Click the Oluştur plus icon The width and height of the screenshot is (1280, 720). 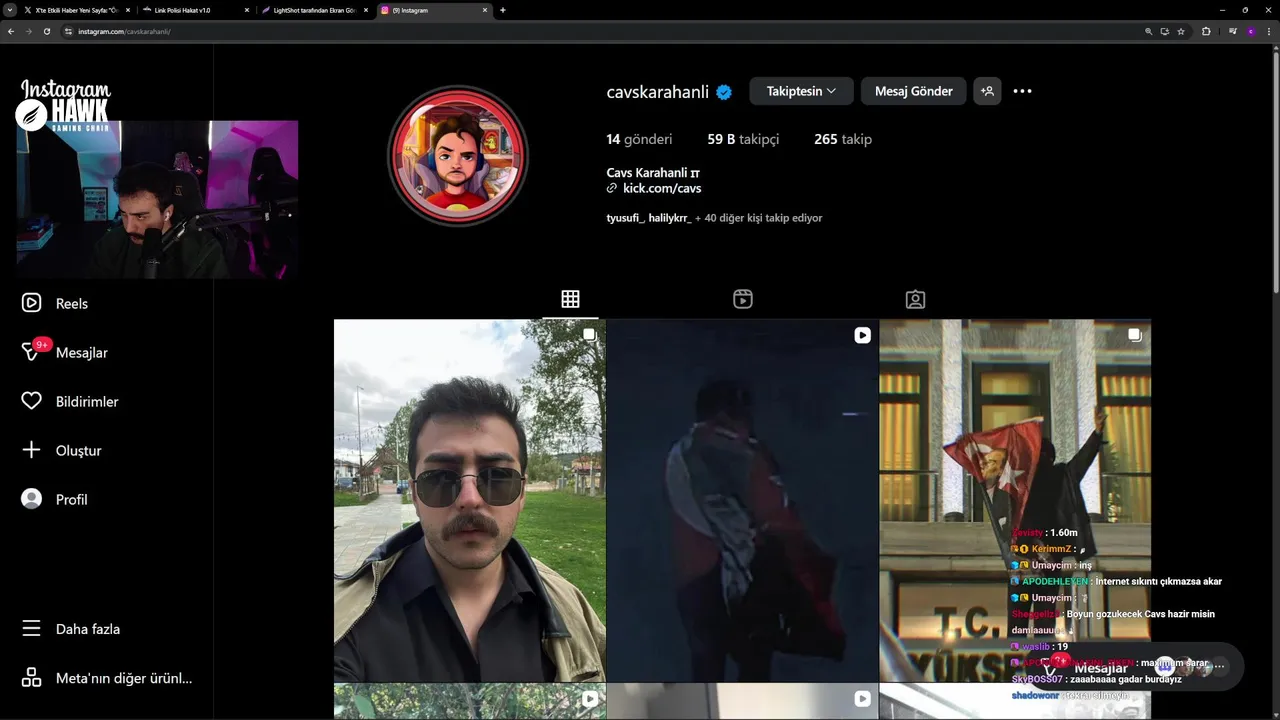(x=32, y=450)
